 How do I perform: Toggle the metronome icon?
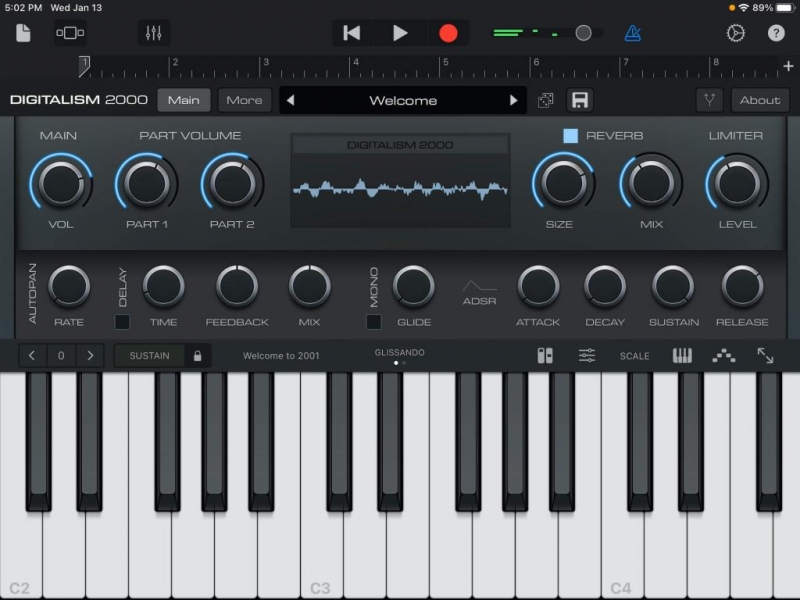click(633, 33)
